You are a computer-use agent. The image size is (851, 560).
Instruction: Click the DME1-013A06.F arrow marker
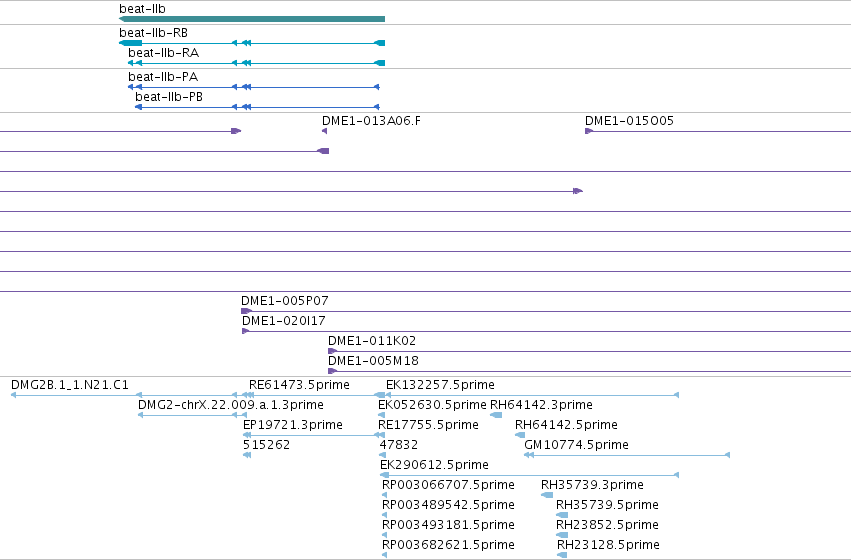[x=325, y=131]
